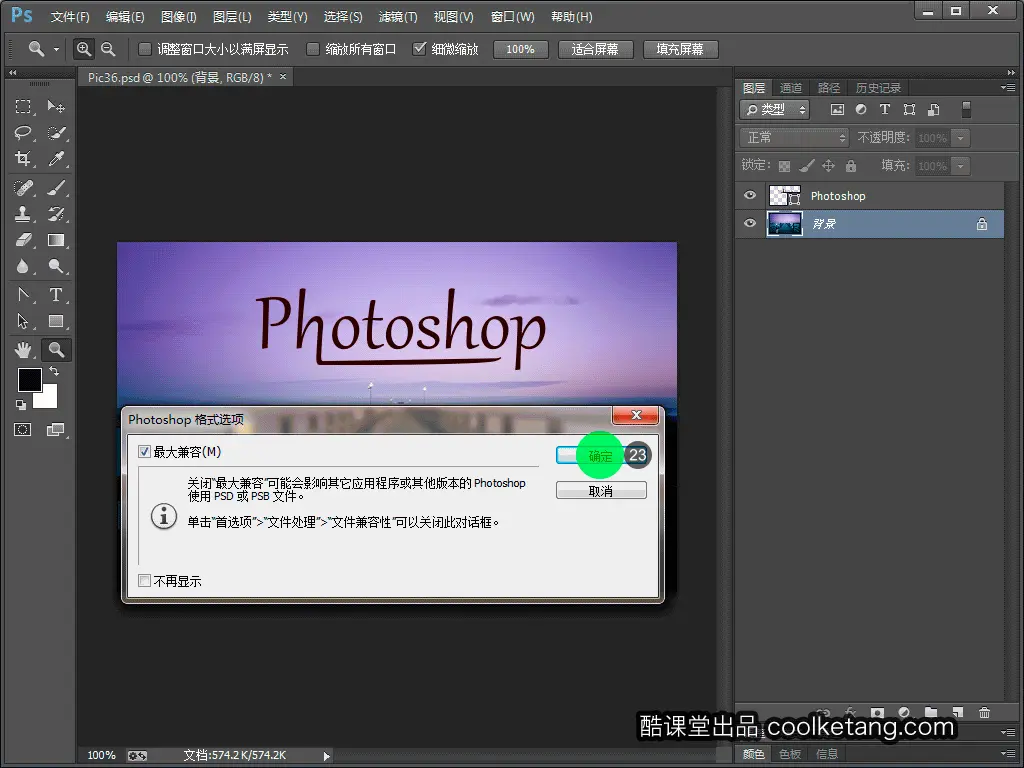Click the 100% zoom button

pyautogui.click(x=520, y=50)
